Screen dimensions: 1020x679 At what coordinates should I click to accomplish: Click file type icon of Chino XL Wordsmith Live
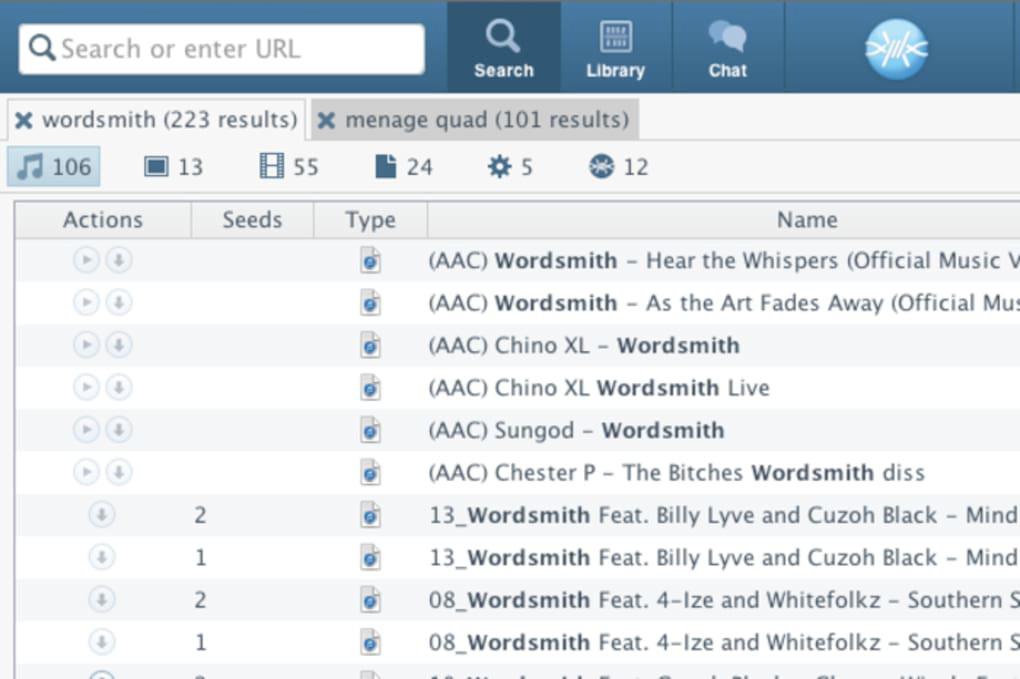pyautogui.click(x=370, y=388)
